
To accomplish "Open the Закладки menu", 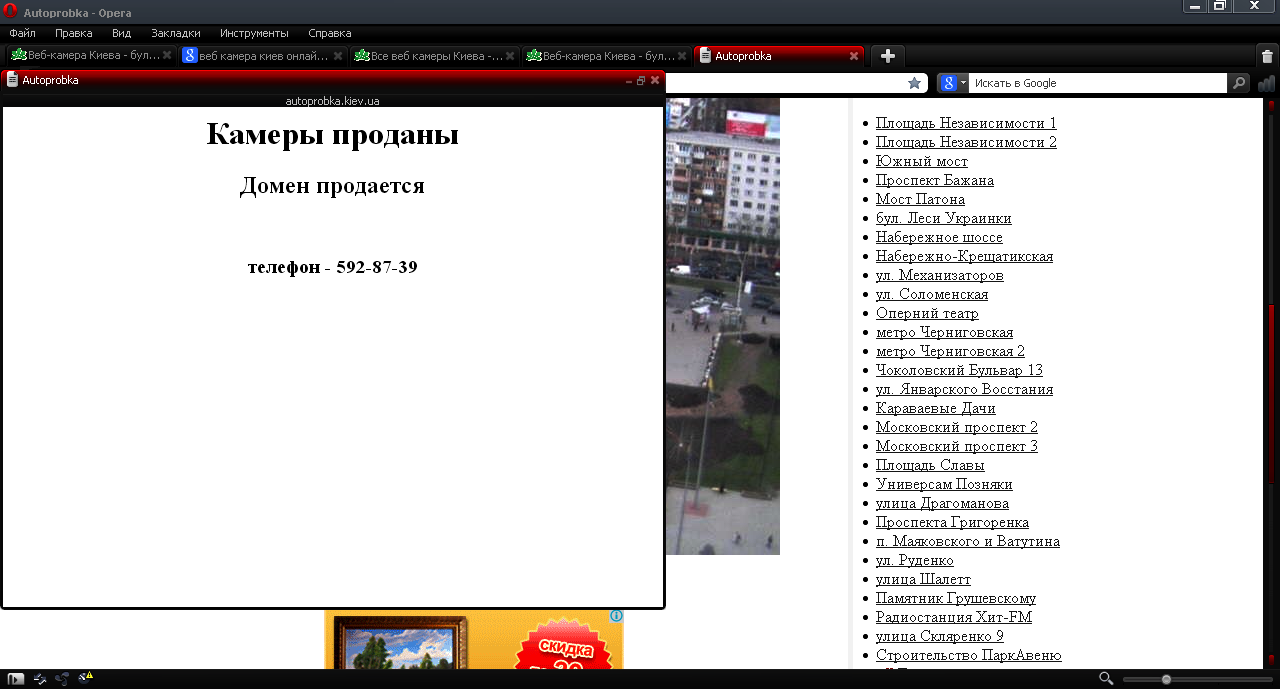I will 176,33.
